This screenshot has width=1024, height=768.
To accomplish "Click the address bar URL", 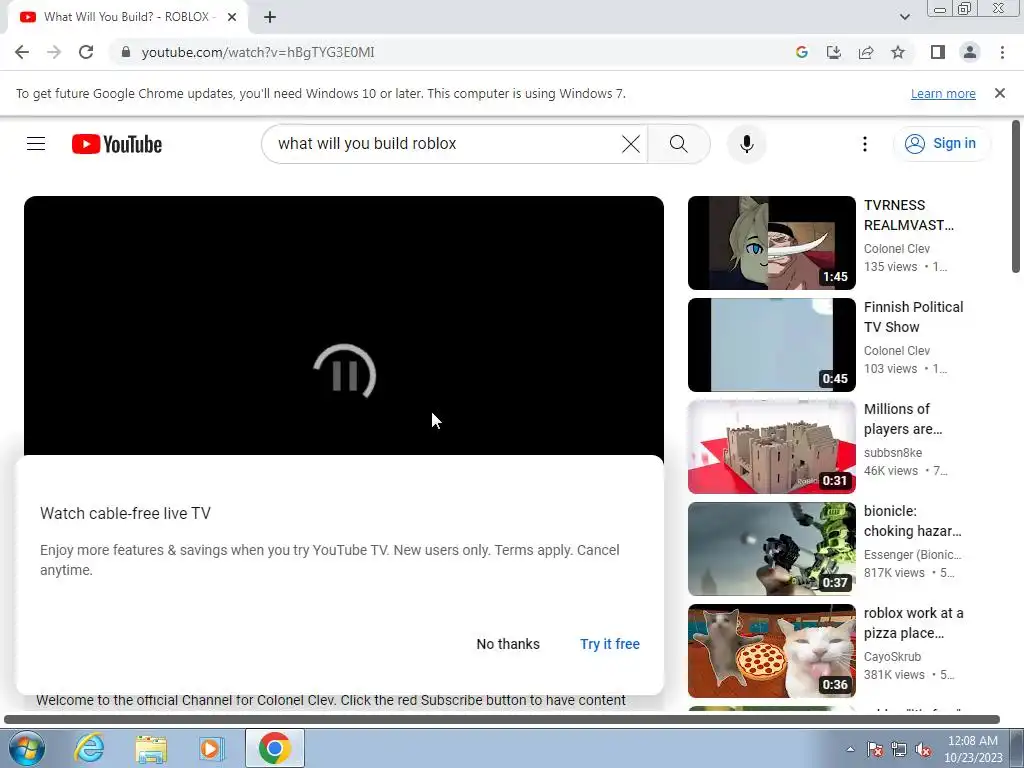I will 258,52.
